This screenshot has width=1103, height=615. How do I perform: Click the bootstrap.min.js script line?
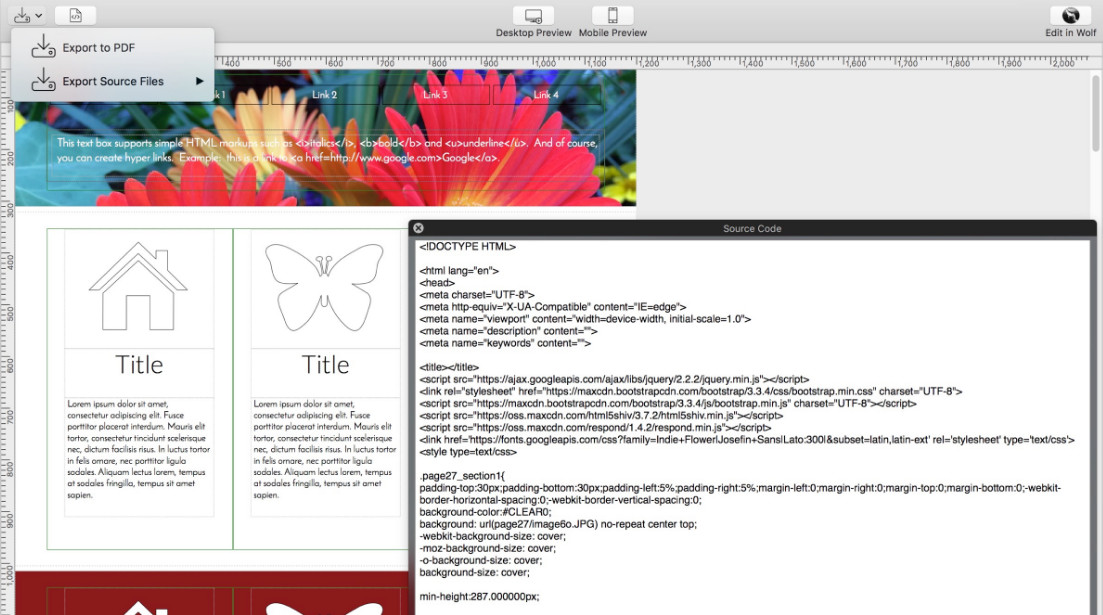tap(668, 404)
